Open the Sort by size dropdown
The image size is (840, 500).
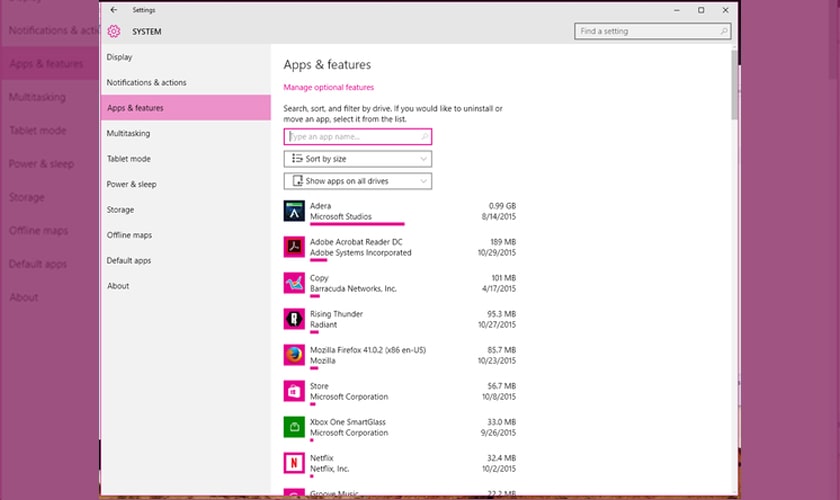pos(357,159)
